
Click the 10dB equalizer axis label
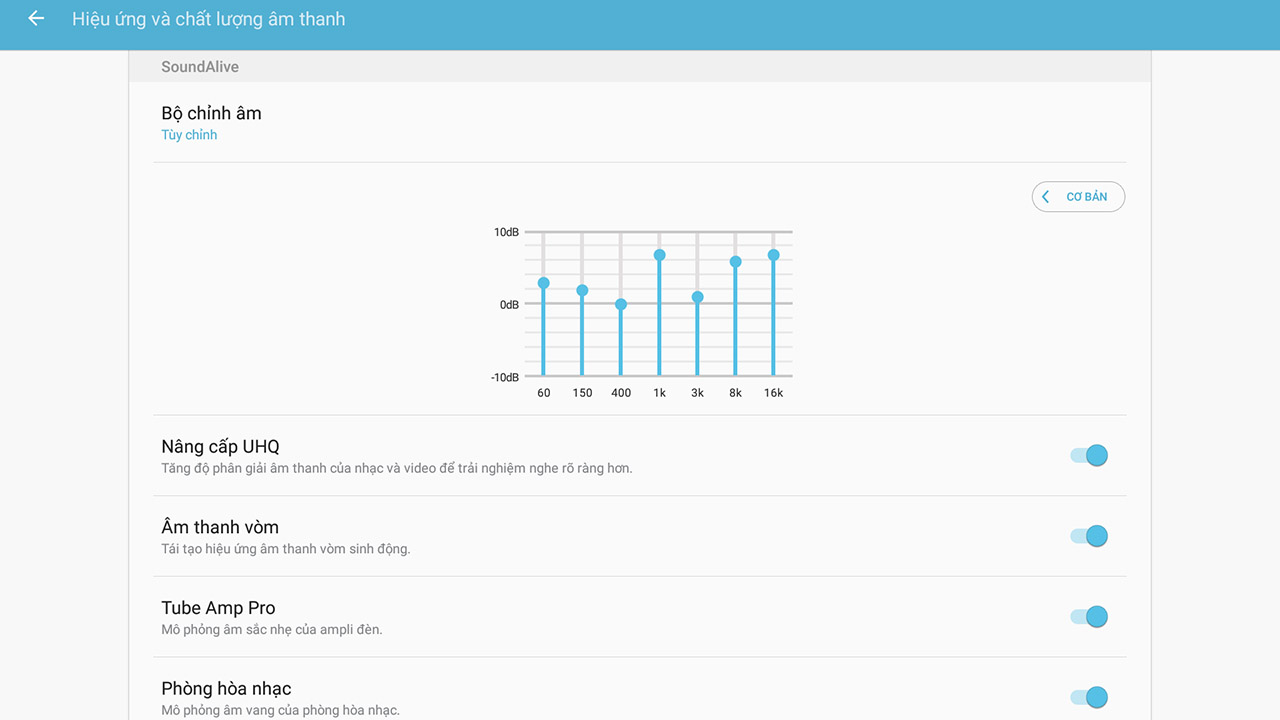coord(506,232)
